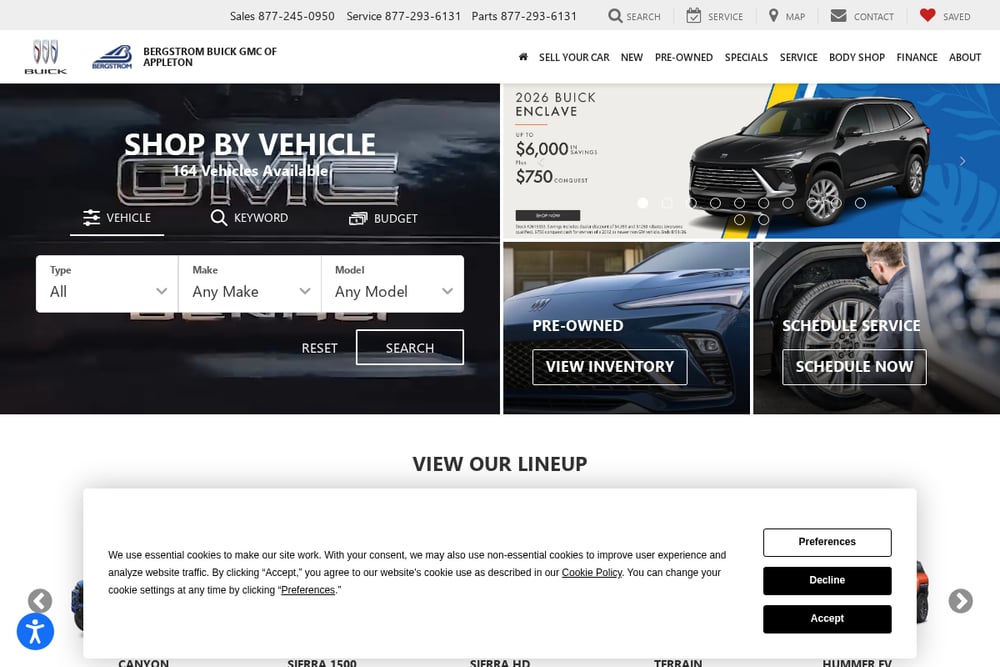Advance Enclave banner with right chevron
Screen dimensions: 1000x667
coord(962,161)
